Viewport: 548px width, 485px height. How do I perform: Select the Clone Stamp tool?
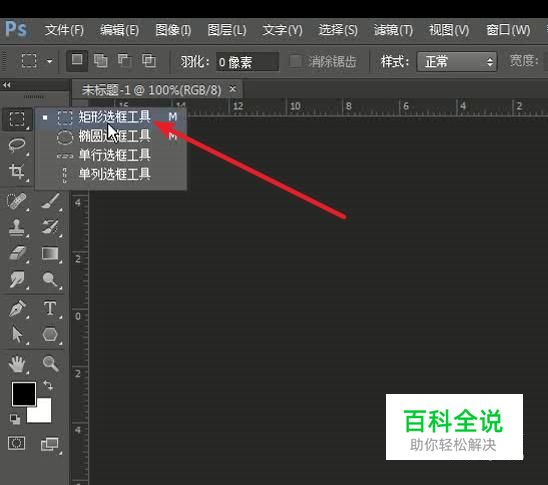(x=17, y=227)
